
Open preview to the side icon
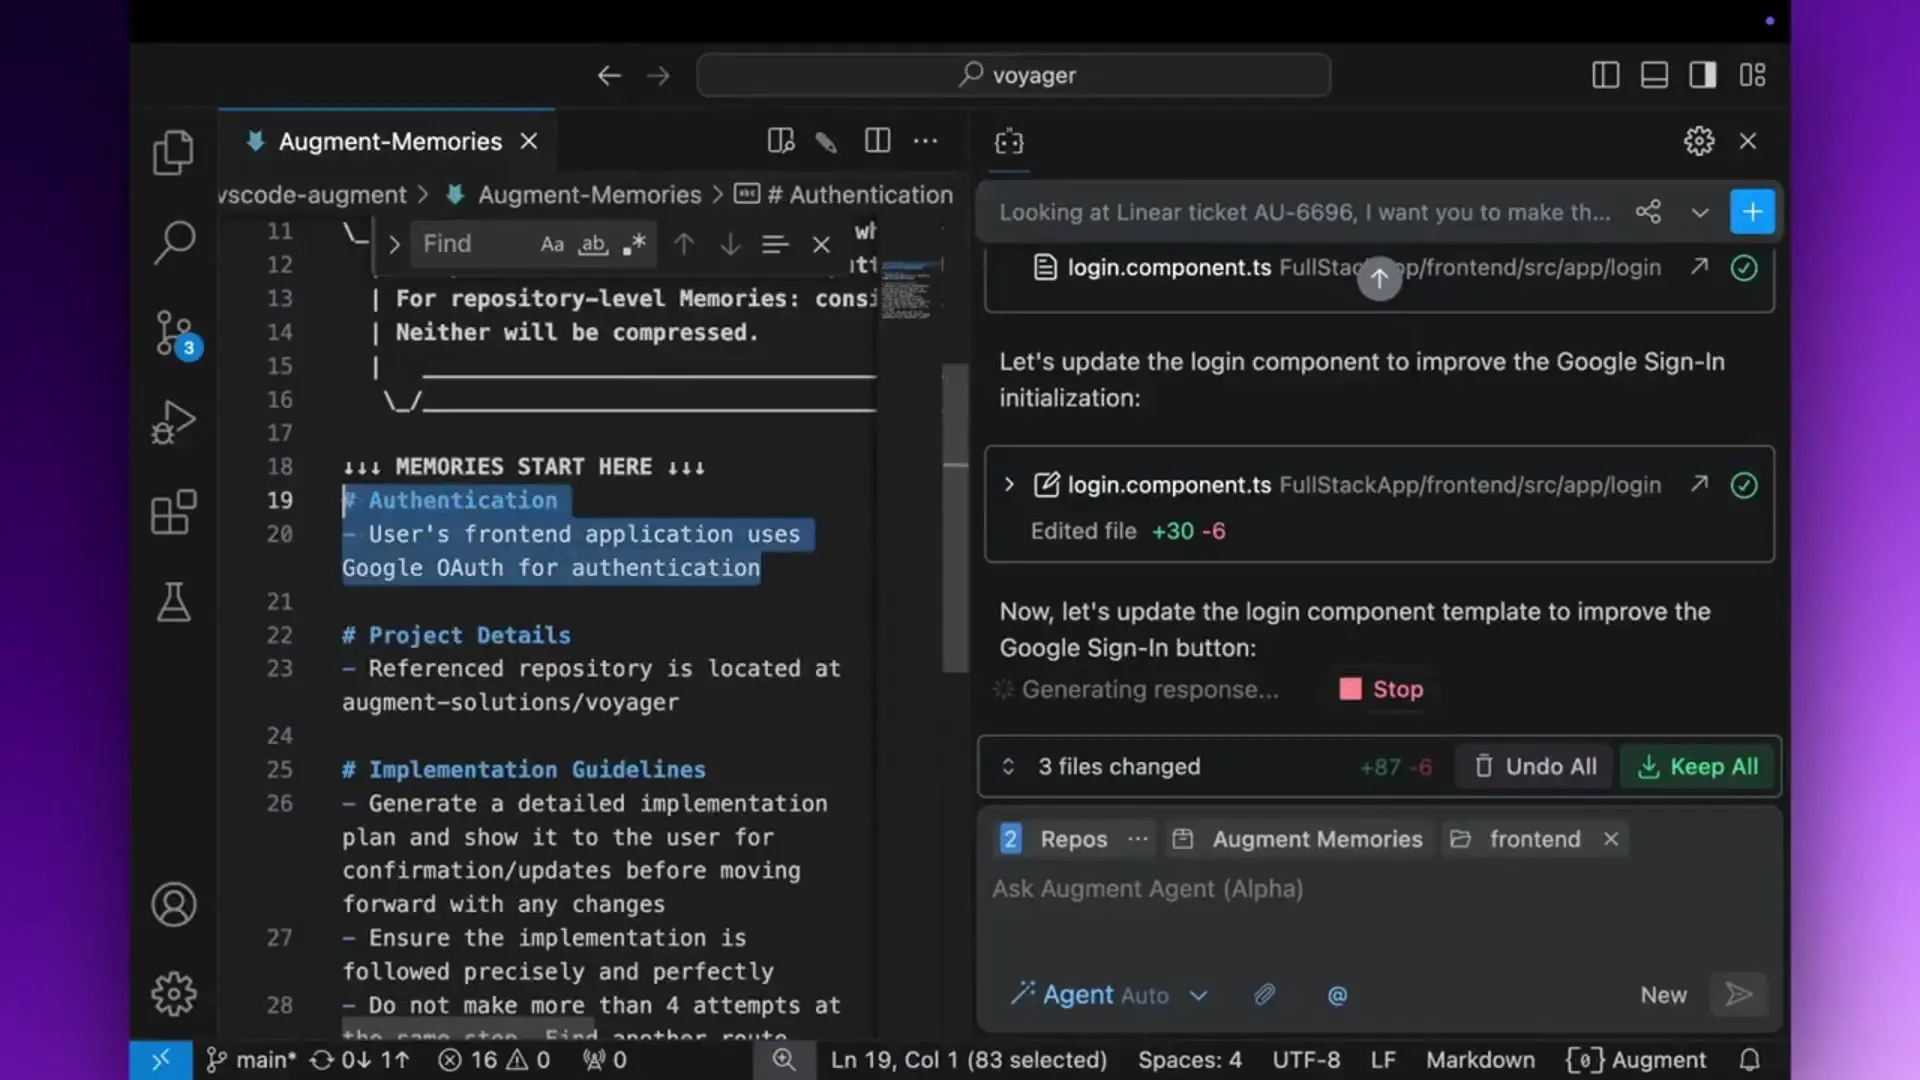coord(780,141)
